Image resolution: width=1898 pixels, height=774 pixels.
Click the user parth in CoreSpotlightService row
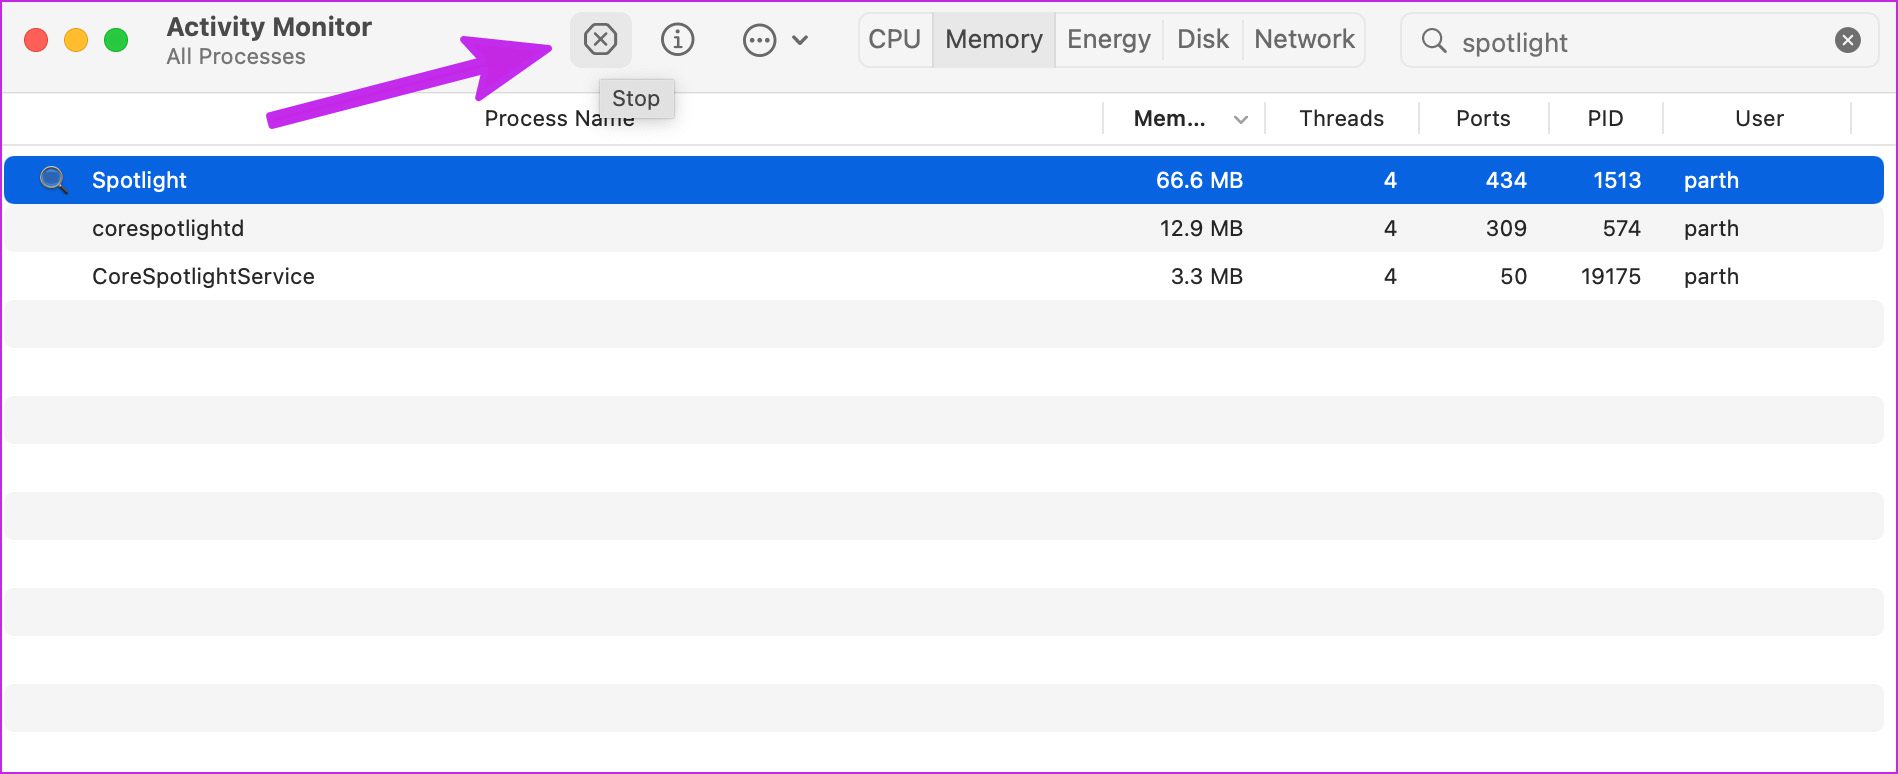pyautogui.click(x=1711, y=276)
